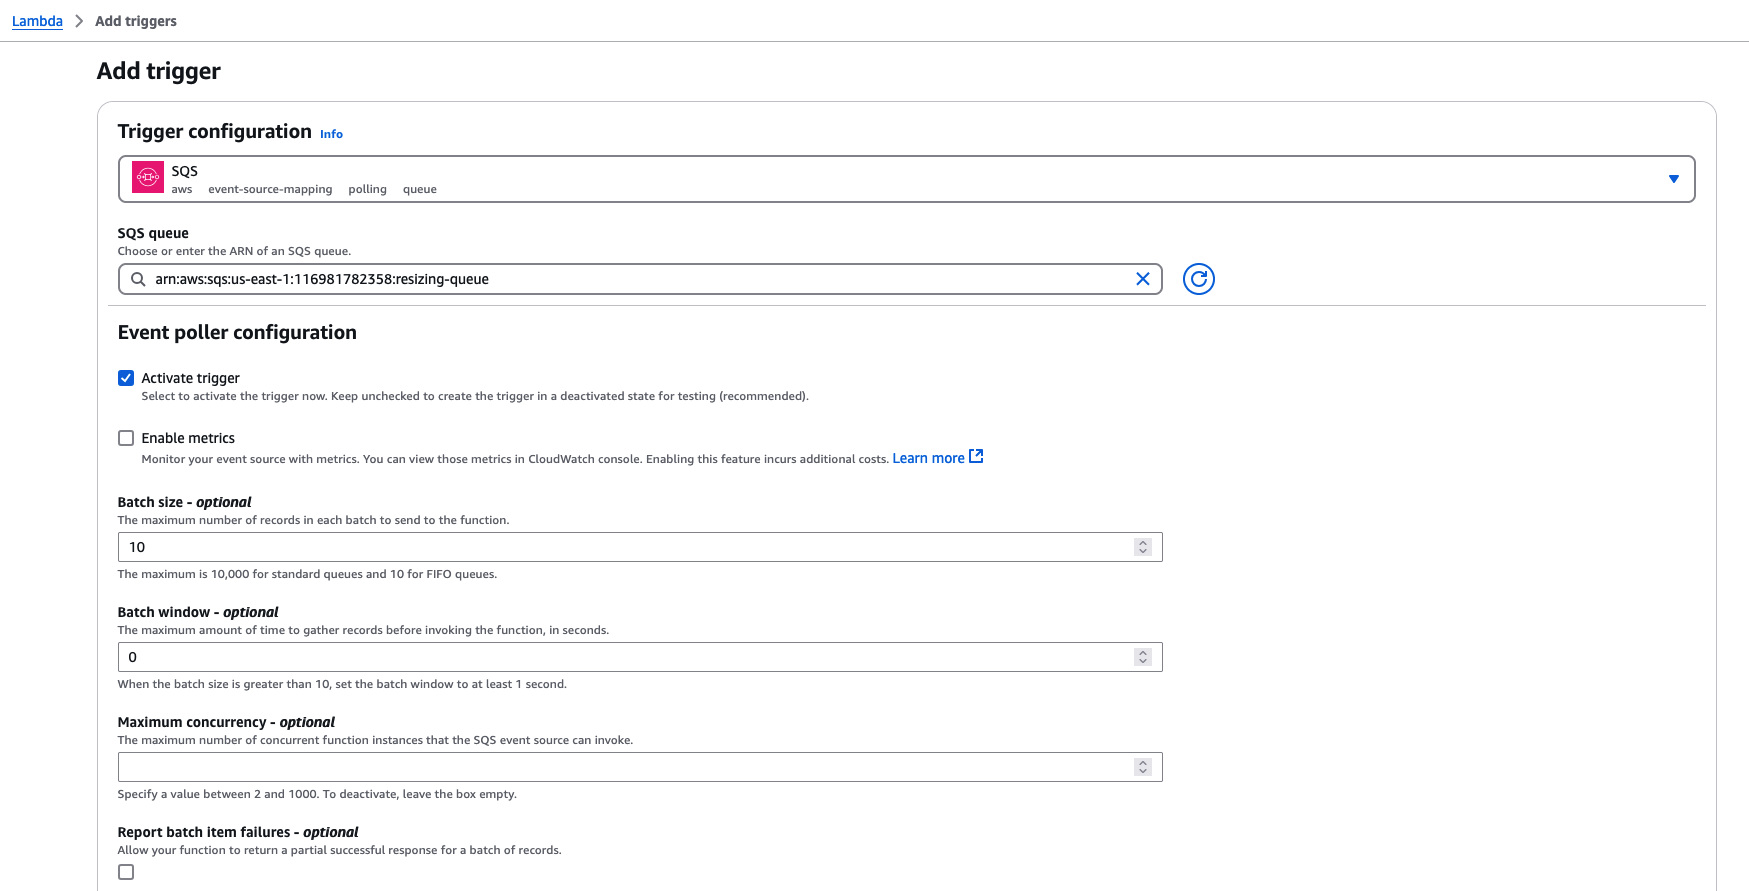1749x891 pixels.
Task: Click the SQS service icon
Action: 148,177
